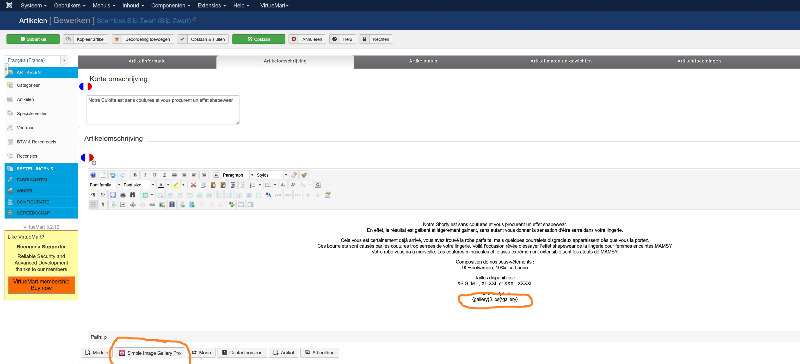Viewport: 800px width, 364px height.
Task: Switch to the Artikelomschrijving tab
Action: tap(285, 61)
